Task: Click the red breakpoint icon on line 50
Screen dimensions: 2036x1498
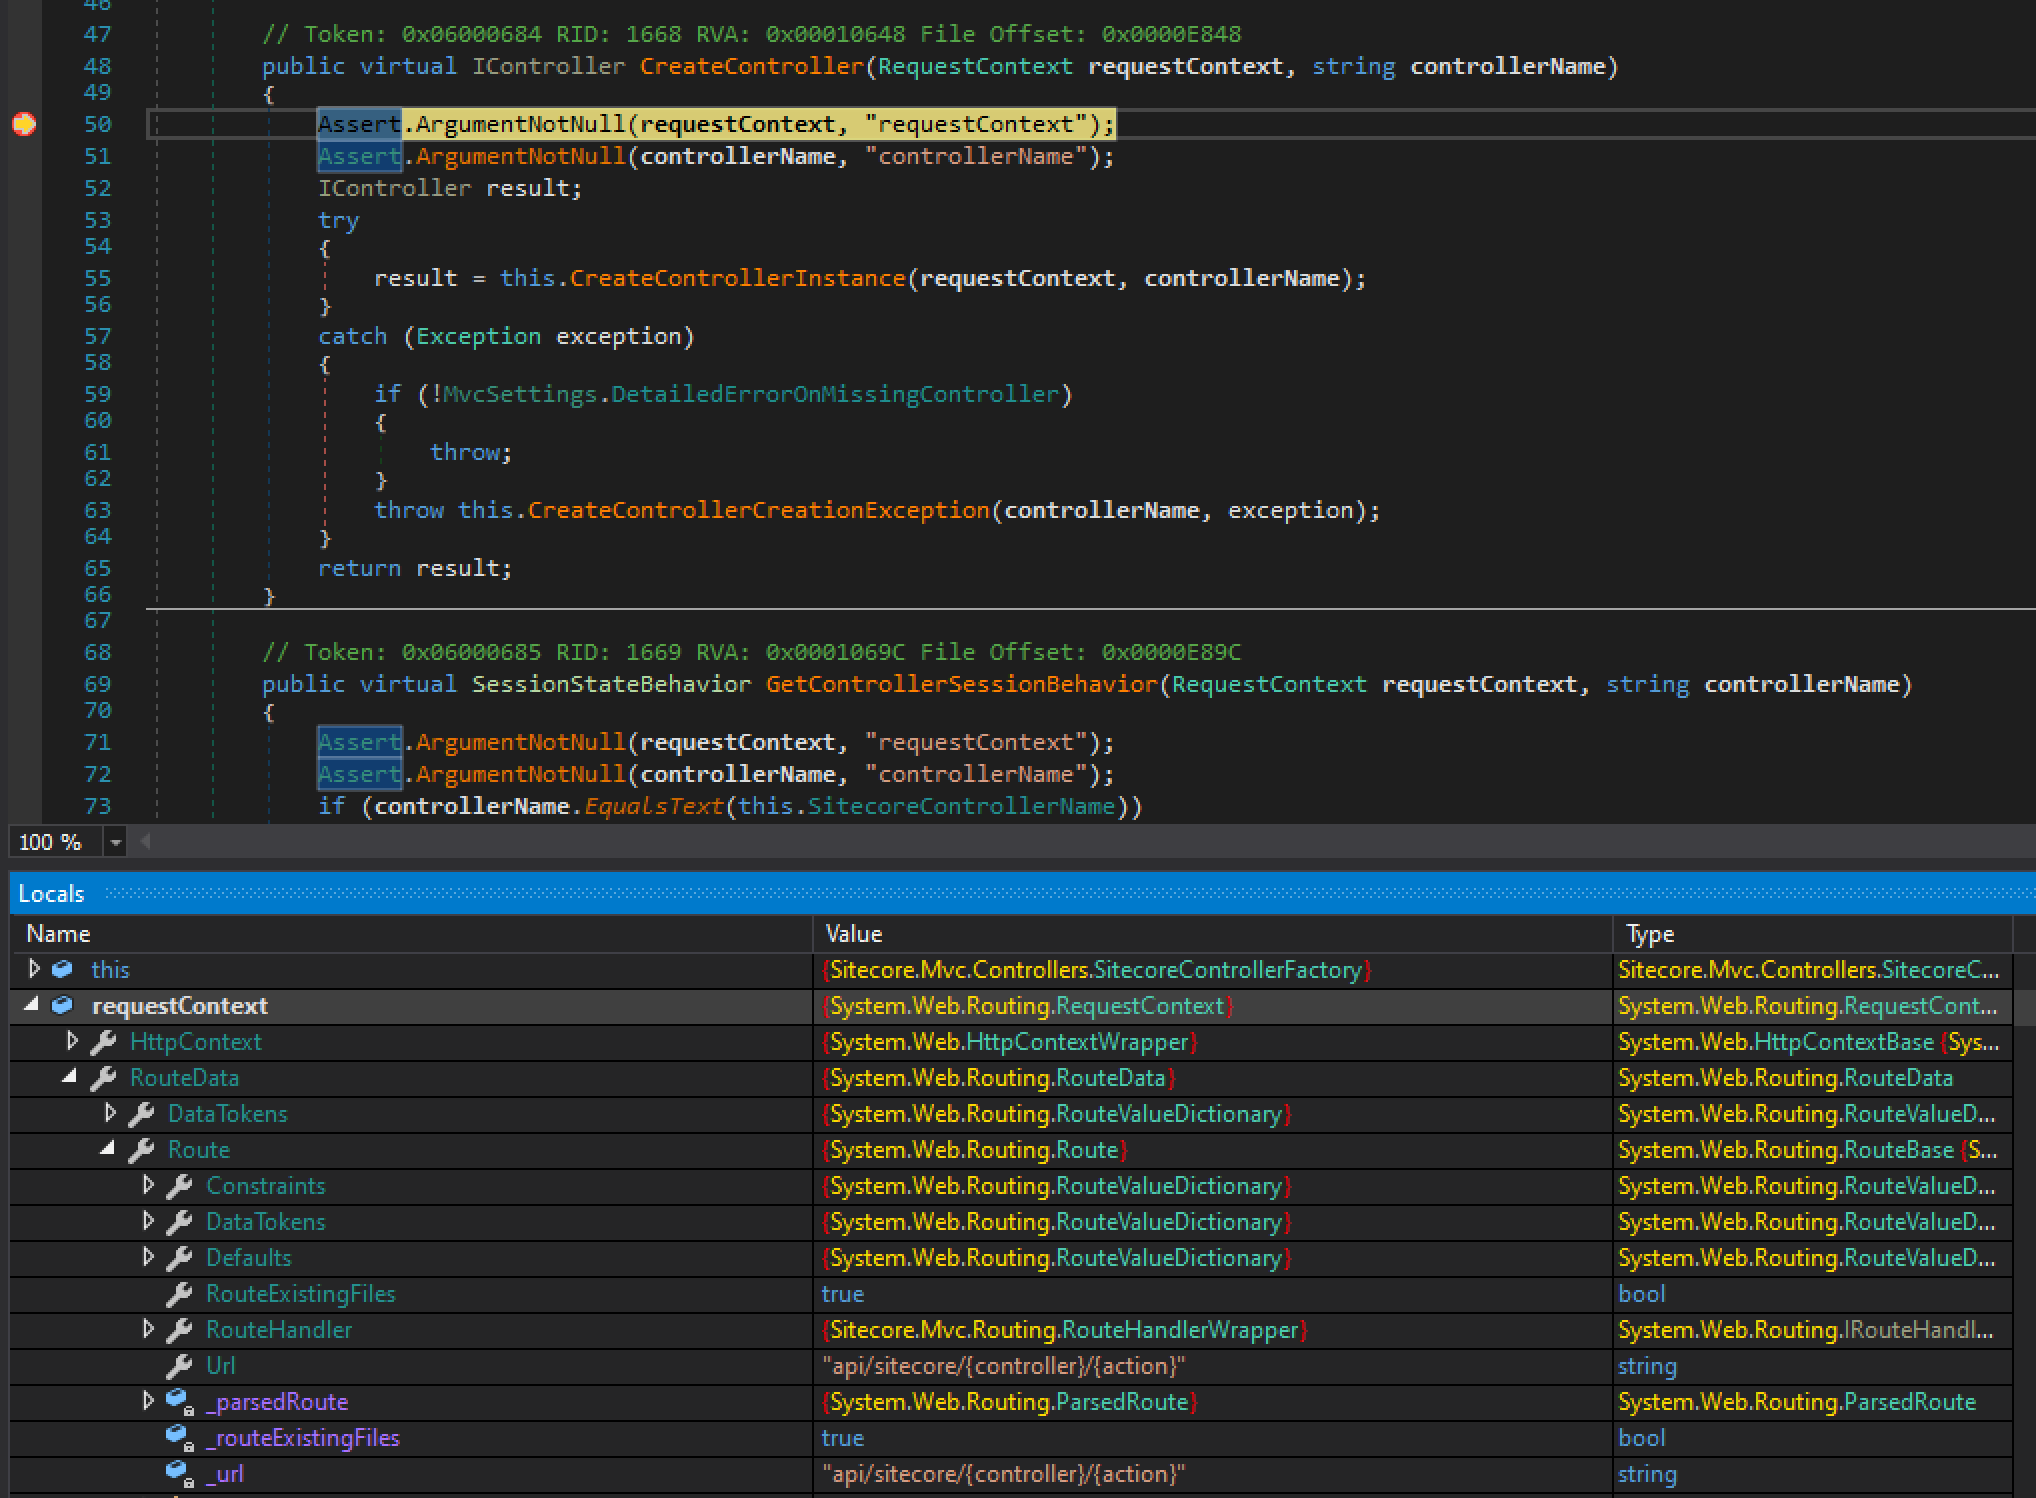Action: coord(25,124)
